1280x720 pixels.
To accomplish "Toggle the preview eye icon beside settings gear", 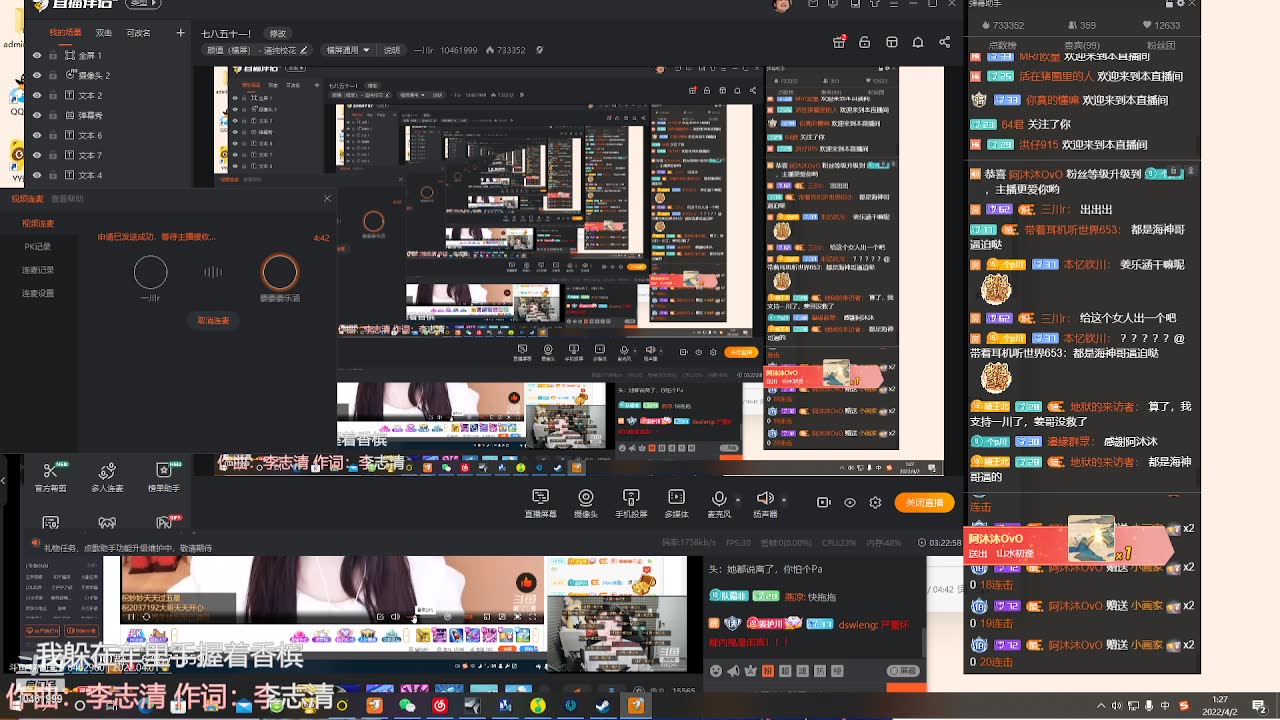I will 850,503.
